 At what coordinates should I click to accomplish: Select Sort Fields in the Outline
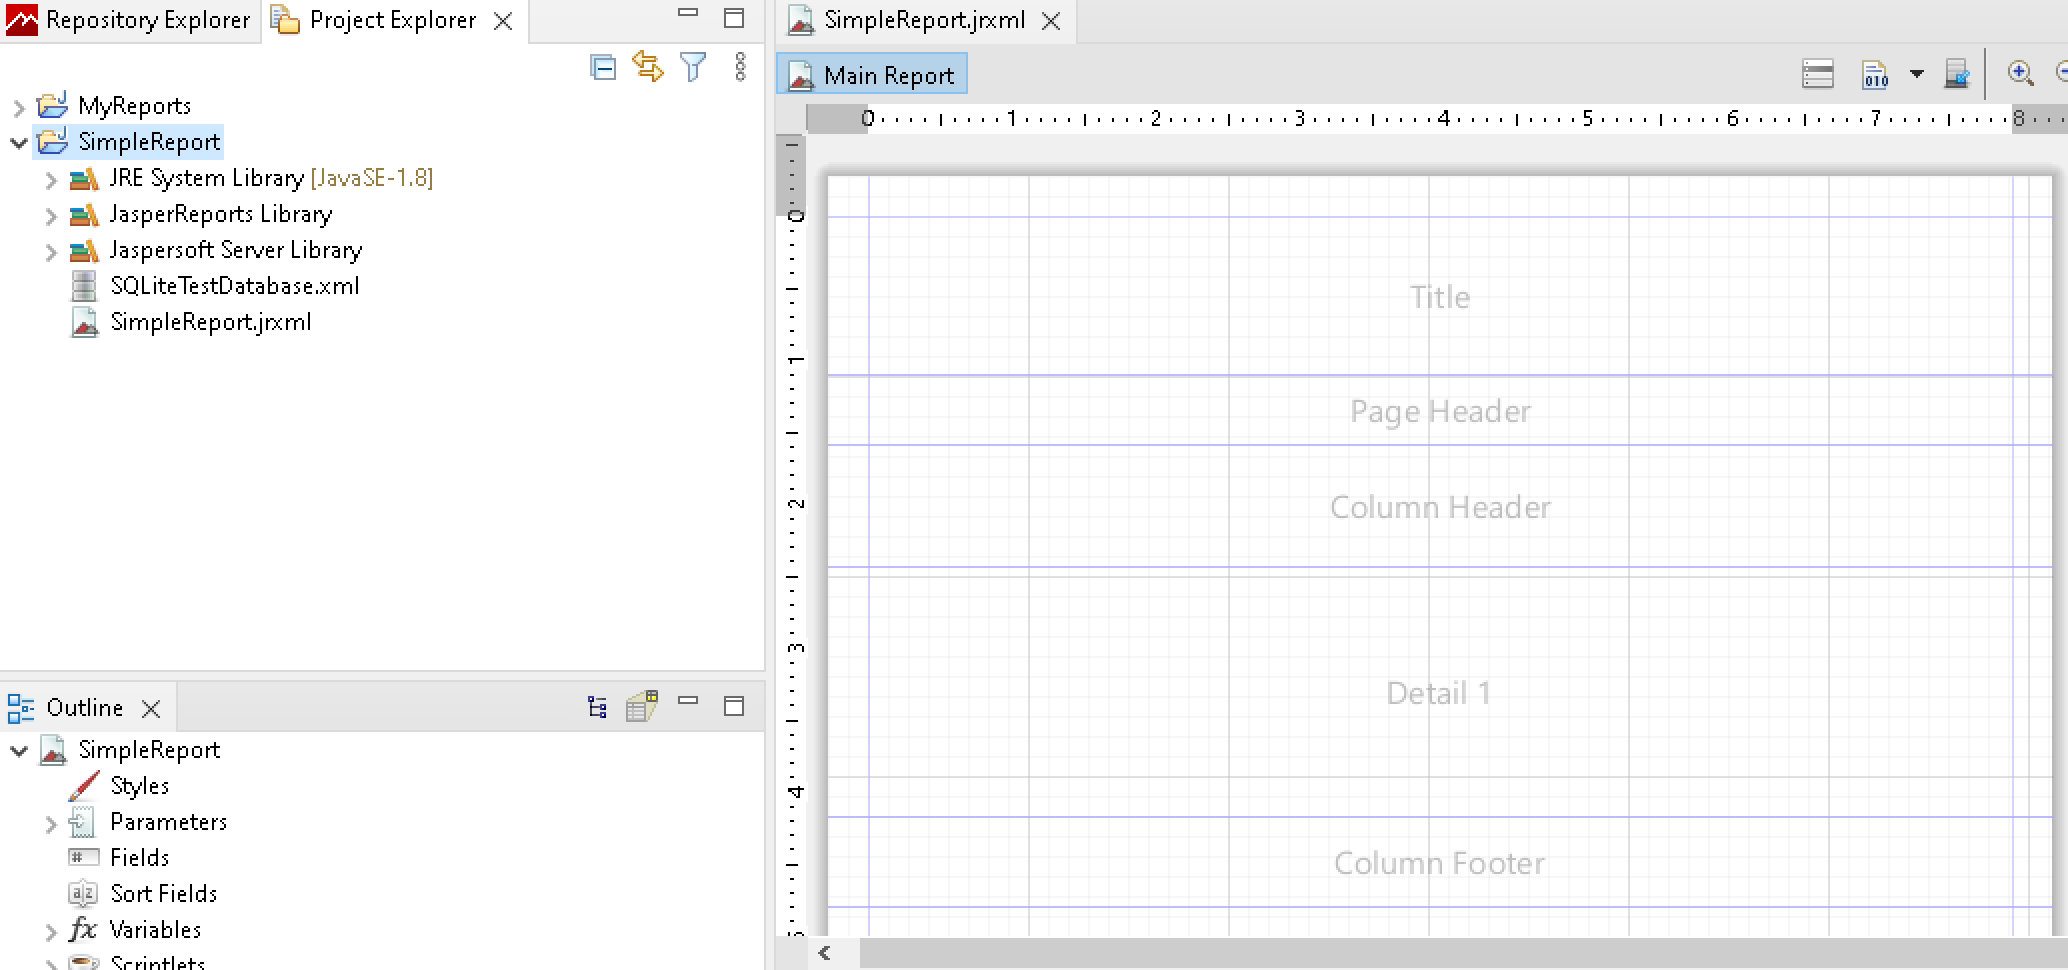coord(163,893)
